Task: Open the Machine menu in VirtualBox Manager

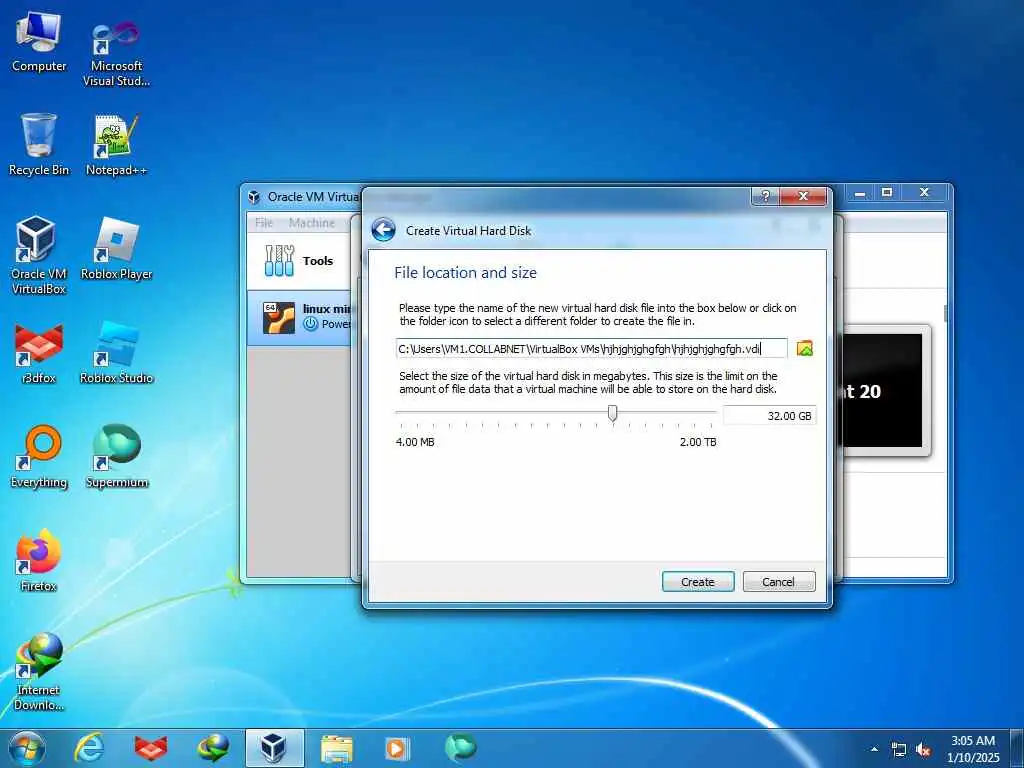Action: (312, 223)
